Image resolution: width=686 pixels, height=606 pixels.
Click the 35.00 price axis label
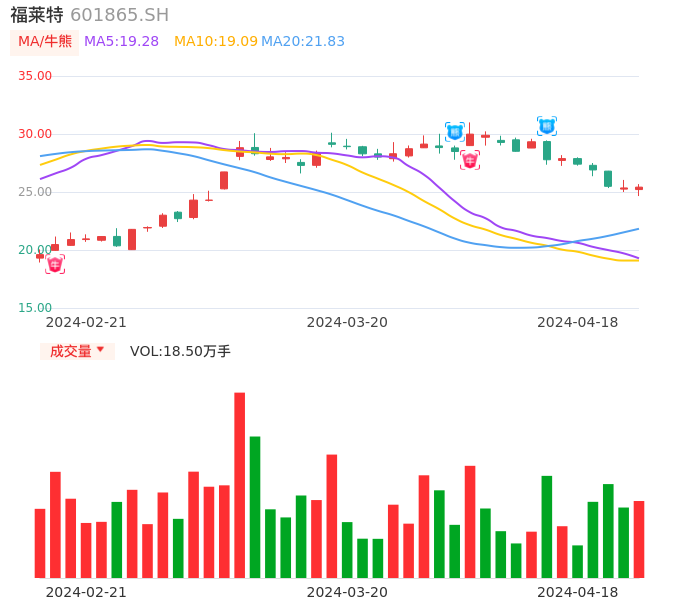[35, 76]
